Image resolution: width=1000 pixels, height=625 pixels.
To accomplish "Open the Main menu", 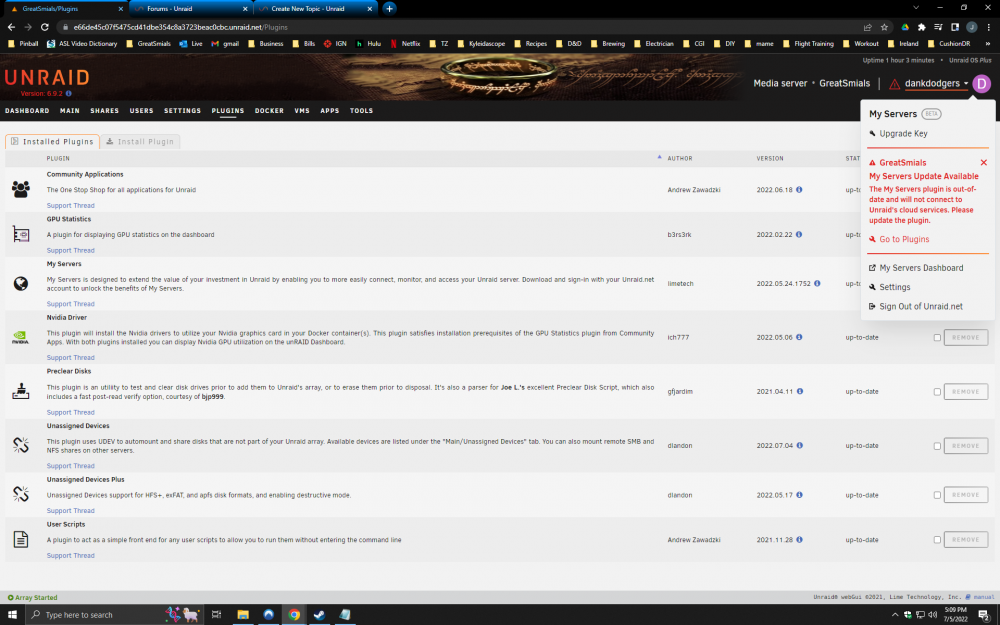I will click(x=70, y=110).
